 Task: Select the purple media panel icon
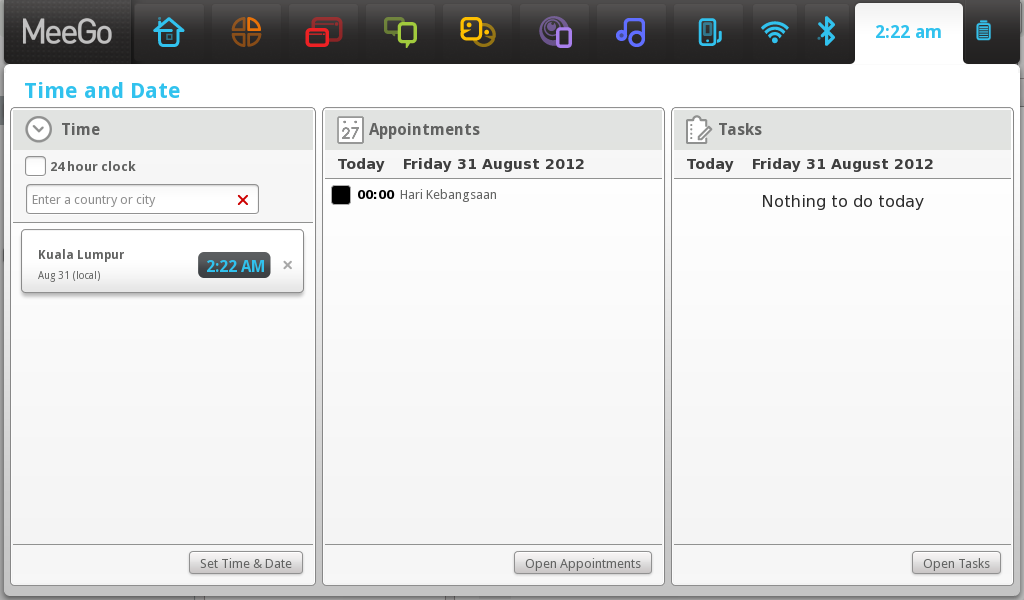point(554,32)
